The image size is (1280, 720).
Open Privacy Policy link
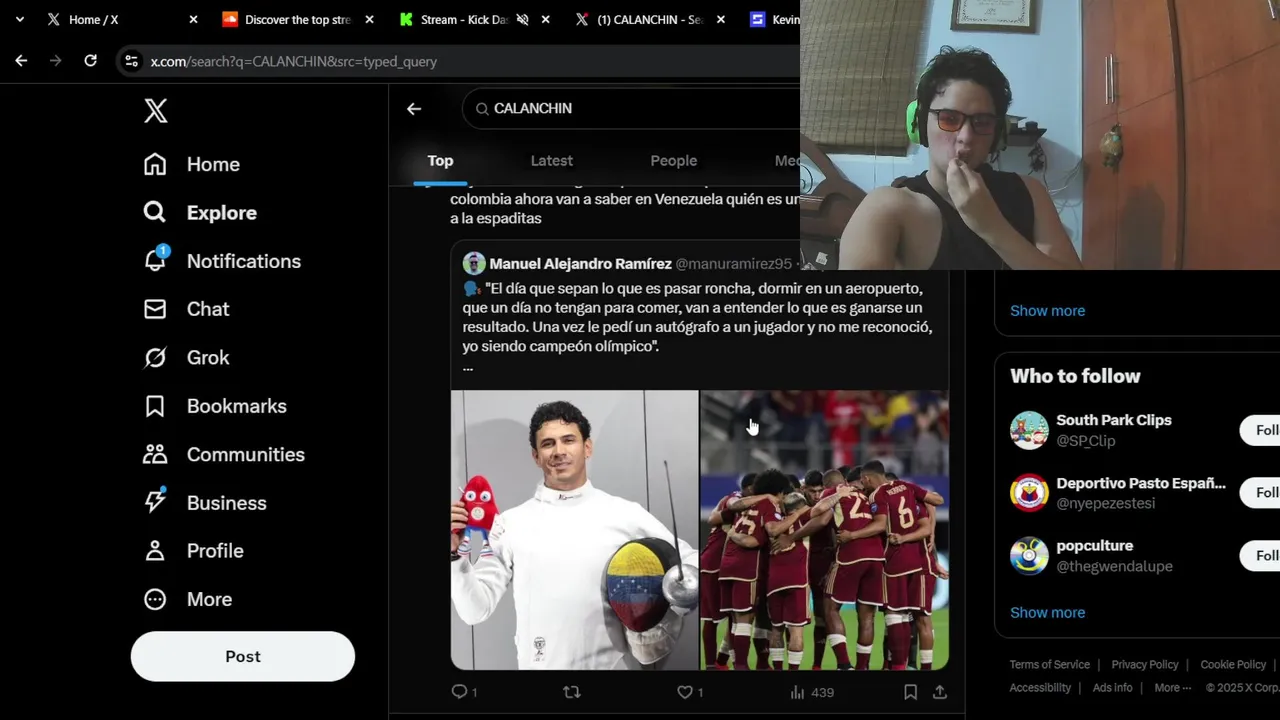click(1145, 665)
